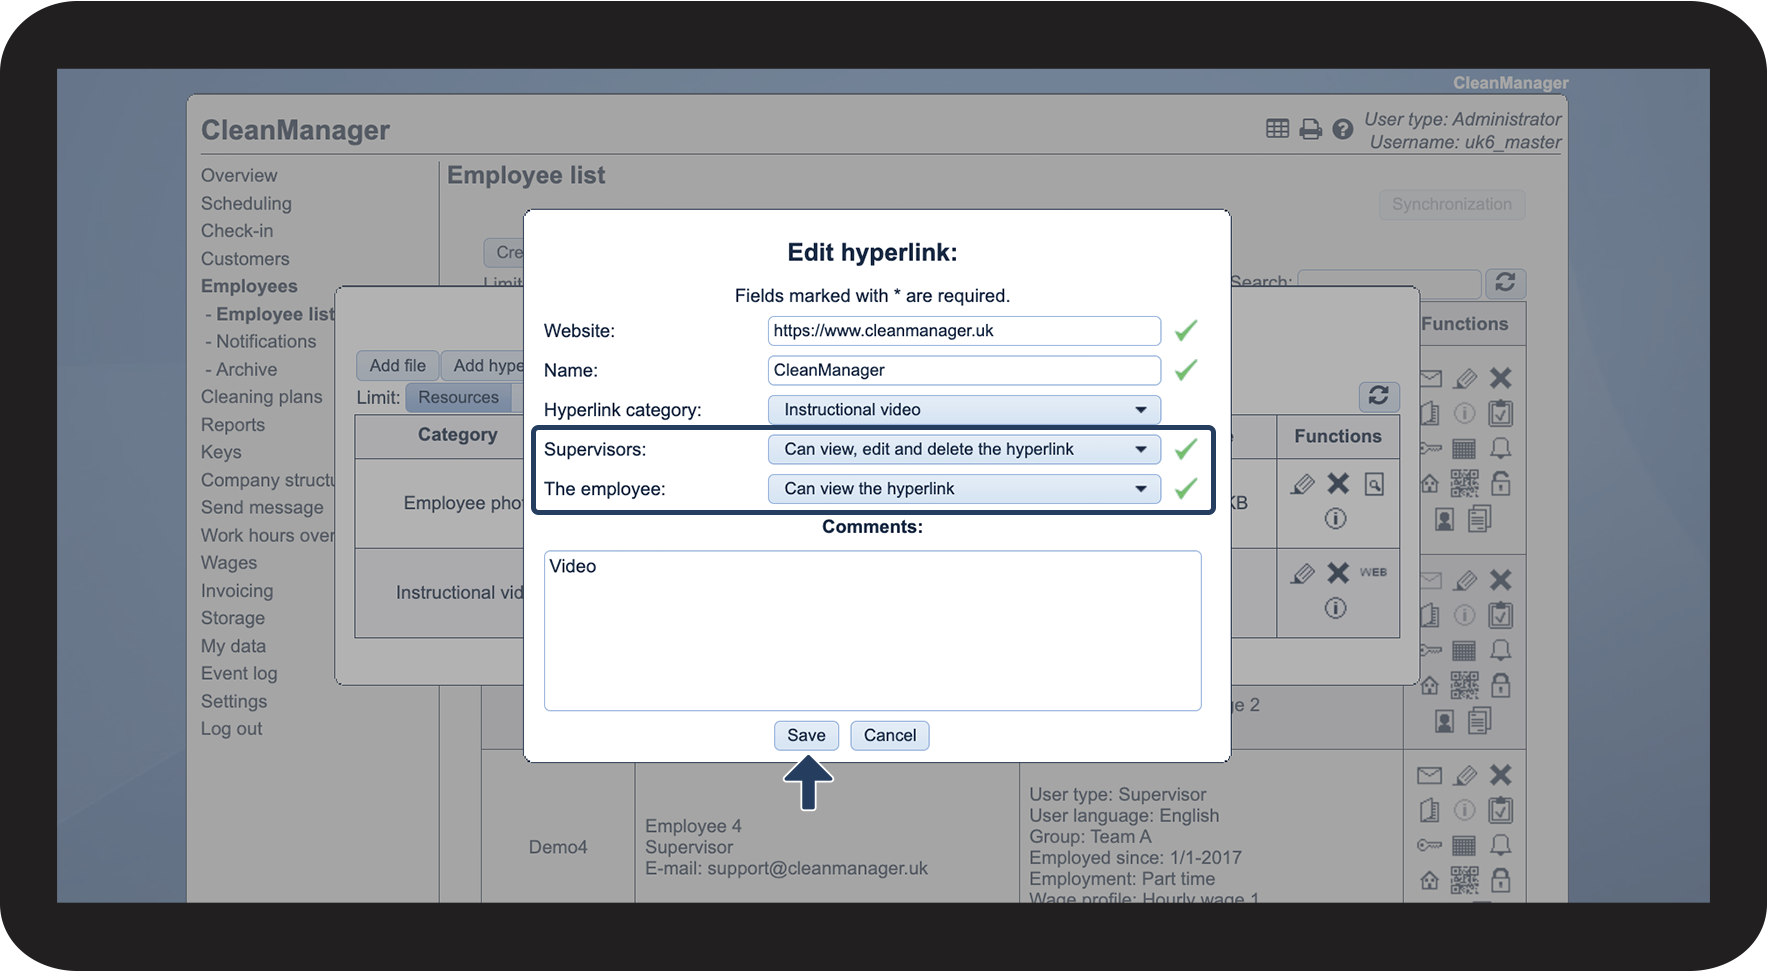This screenshot has height=971, width=1767.
Task: Save the hyperlink changes
Action: [806, 736]
